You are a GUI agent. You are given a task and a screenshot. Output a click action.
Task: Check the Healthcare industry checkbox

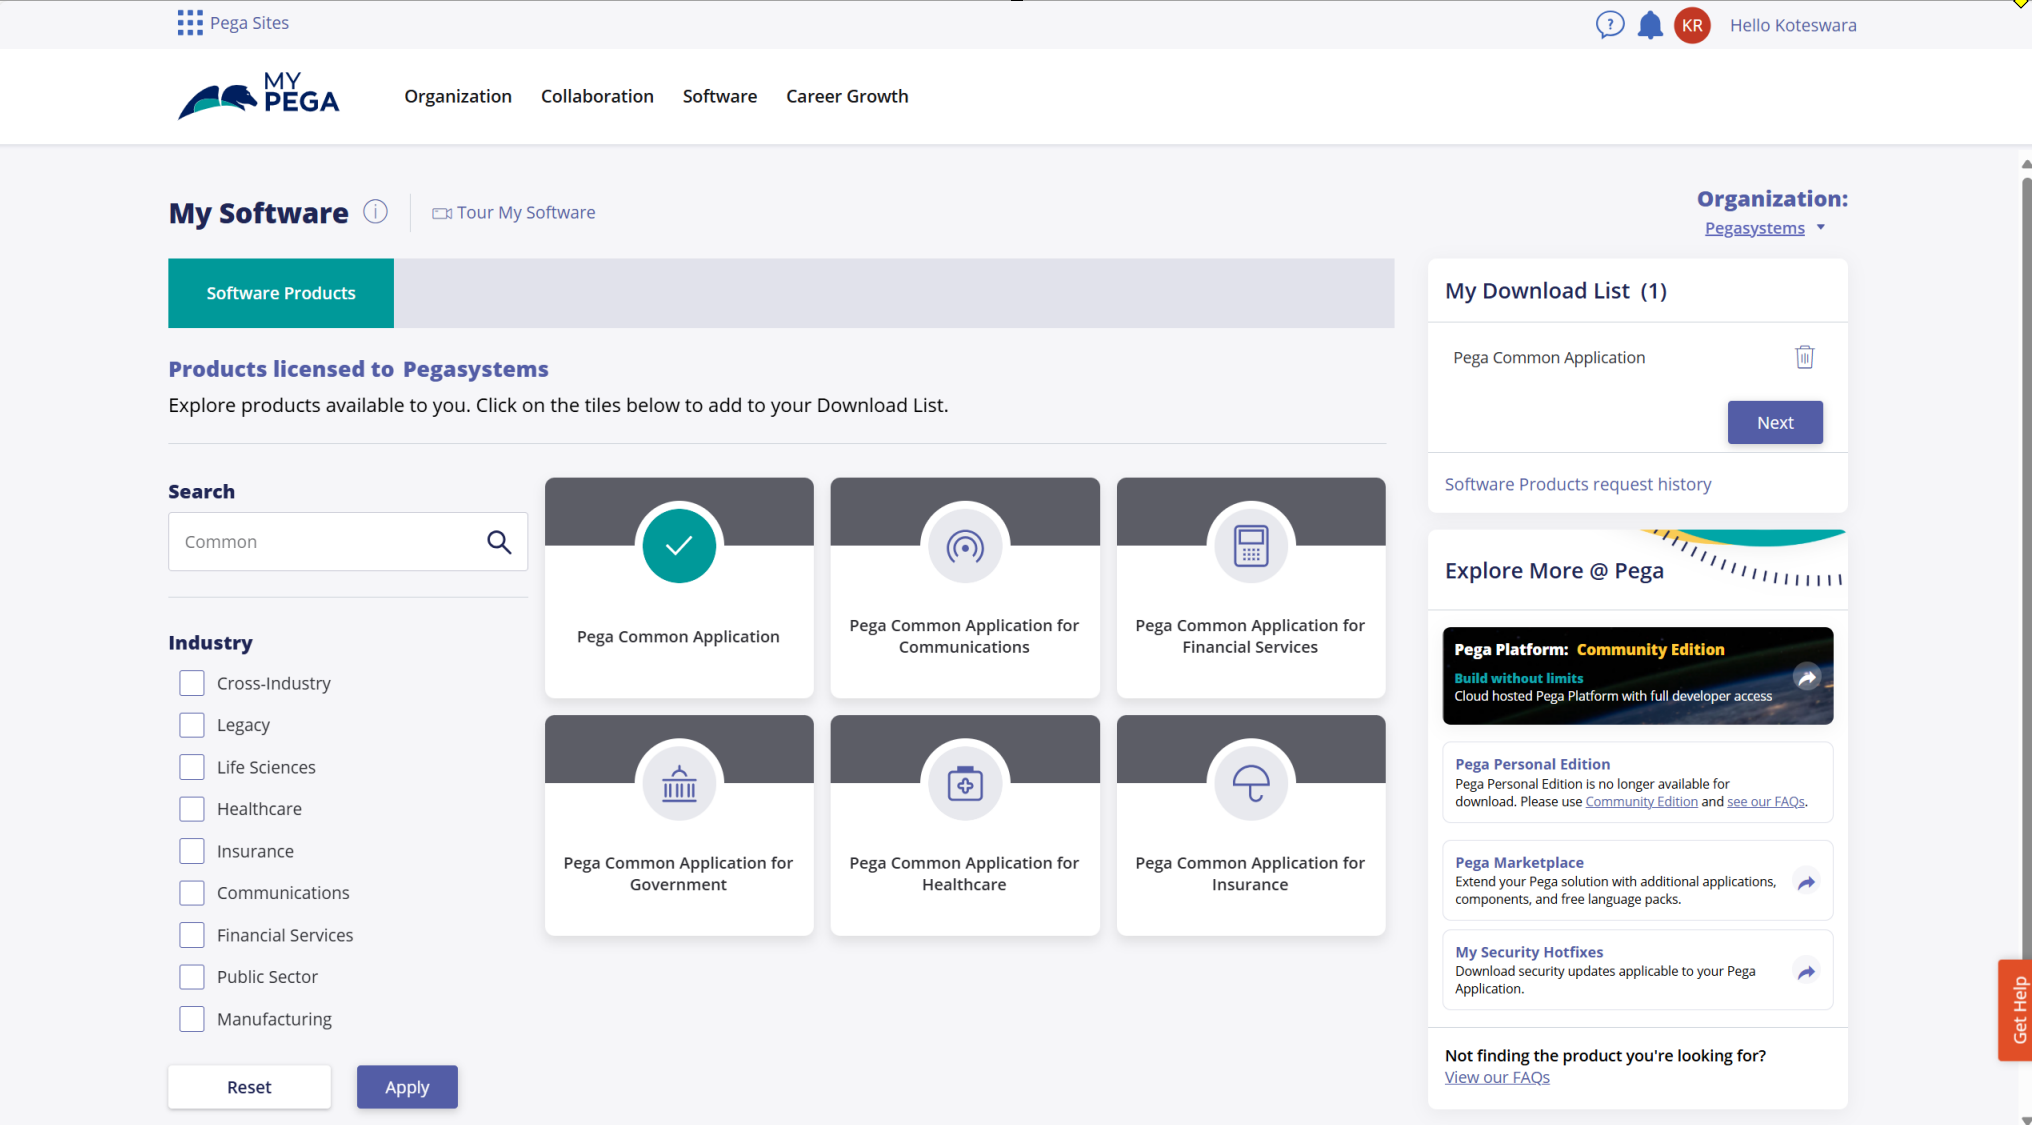(x=191, y=808)
